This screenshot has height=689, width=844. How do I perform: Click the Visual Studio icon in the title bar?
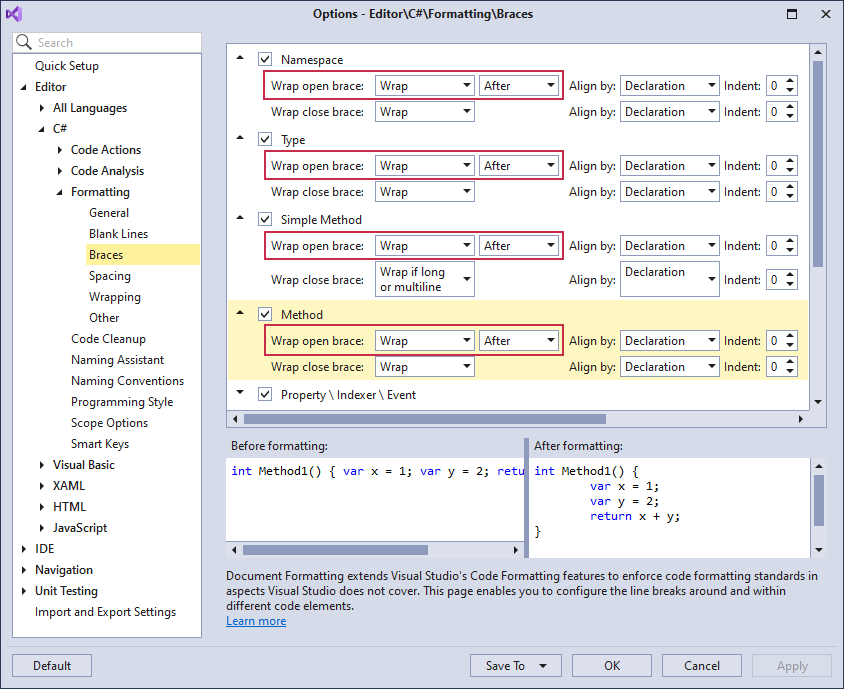click(14, 13)
